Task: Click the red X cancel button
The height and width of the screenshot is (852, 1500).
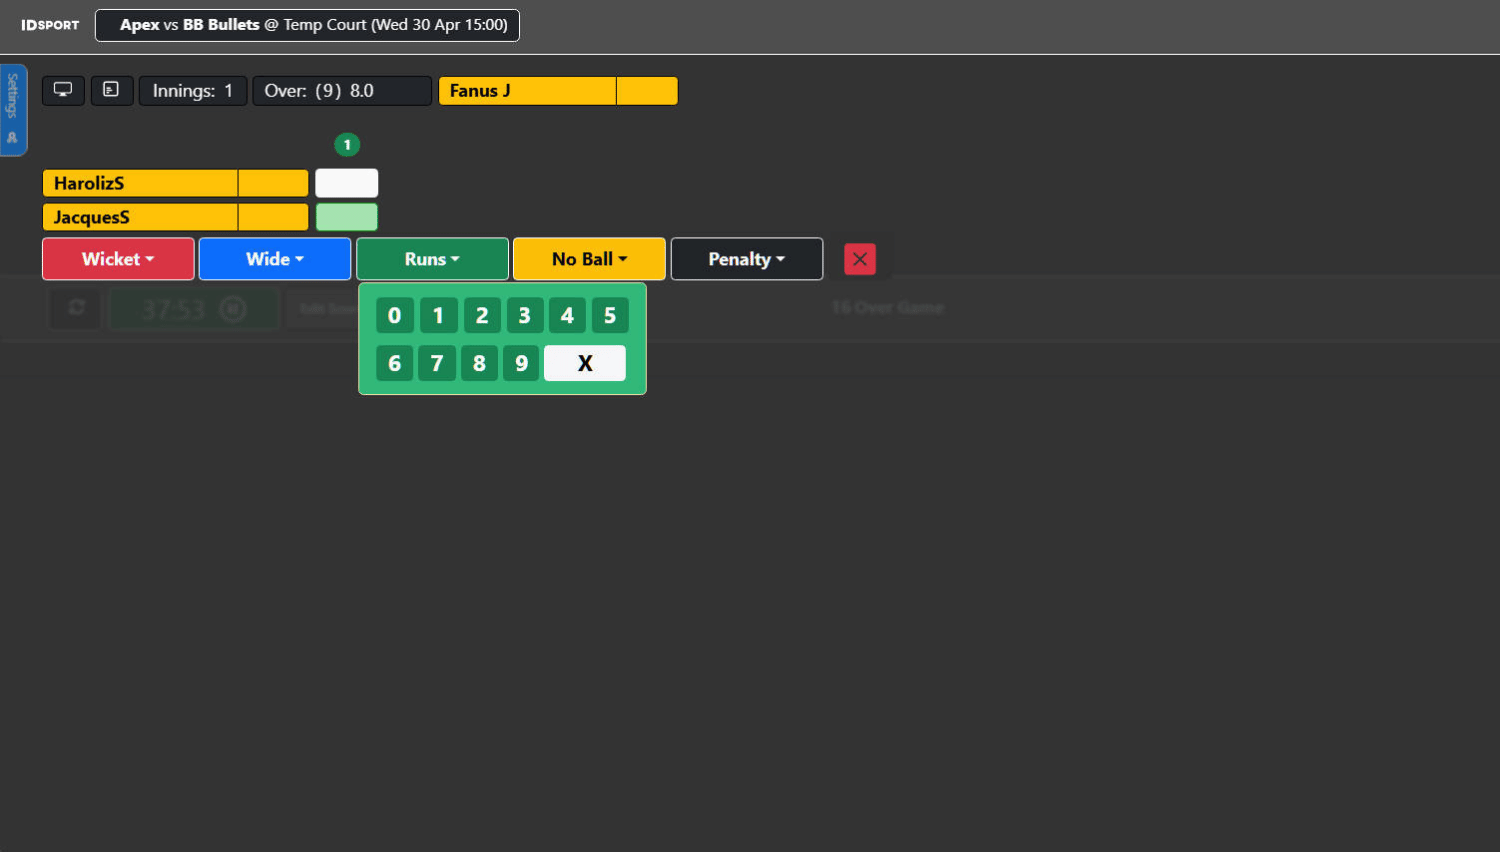Action: [x=859, y=259]
